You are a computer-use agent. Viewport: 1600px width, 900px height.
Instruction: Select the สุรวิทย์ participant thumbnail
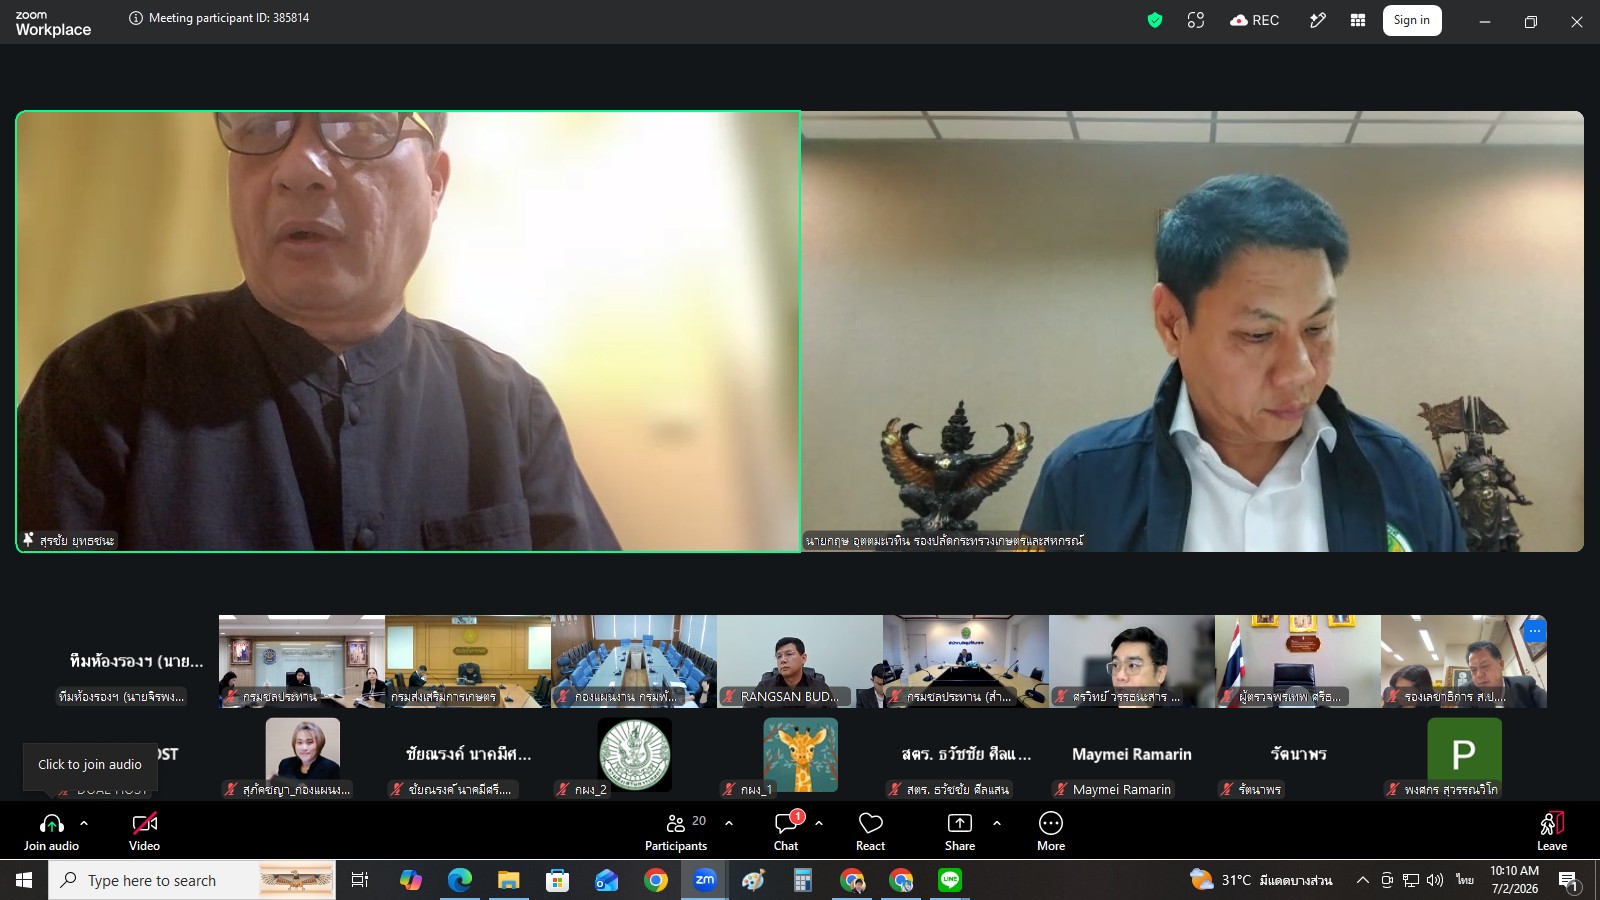1132,661
